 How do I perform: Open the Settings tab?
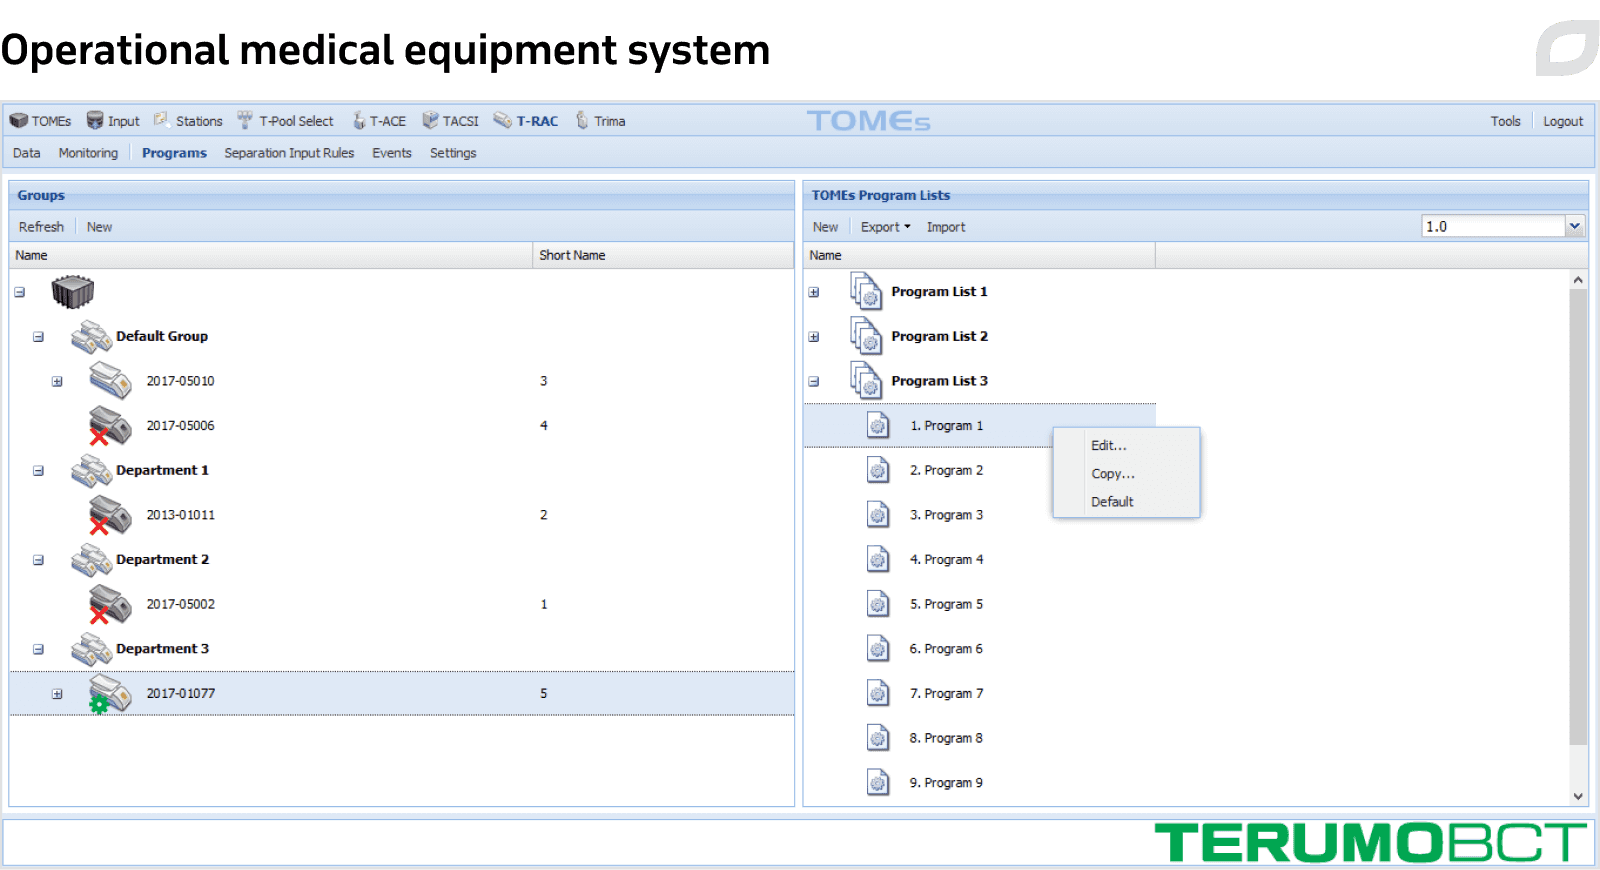click(453, 153)
